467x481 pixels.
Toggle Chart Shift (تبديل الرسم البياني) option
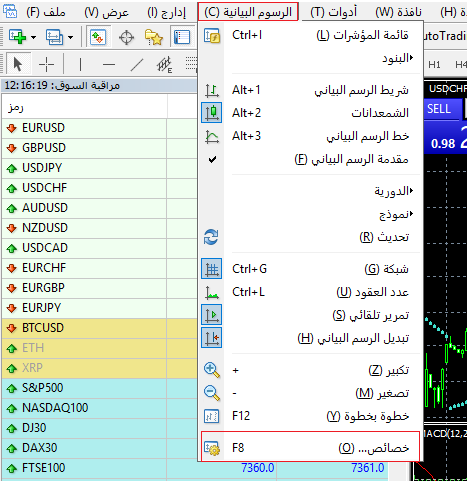coord(311,338)
